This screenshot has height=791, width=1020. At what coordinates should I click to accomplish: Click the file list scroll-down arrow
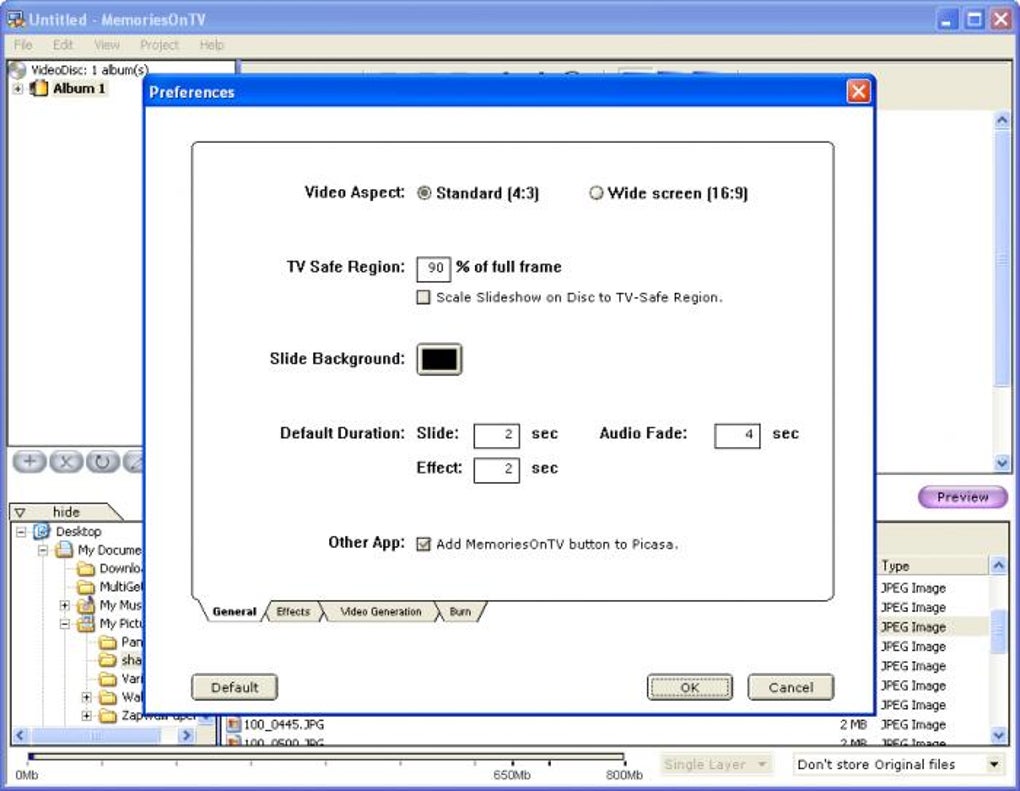(x=999, y=735)
